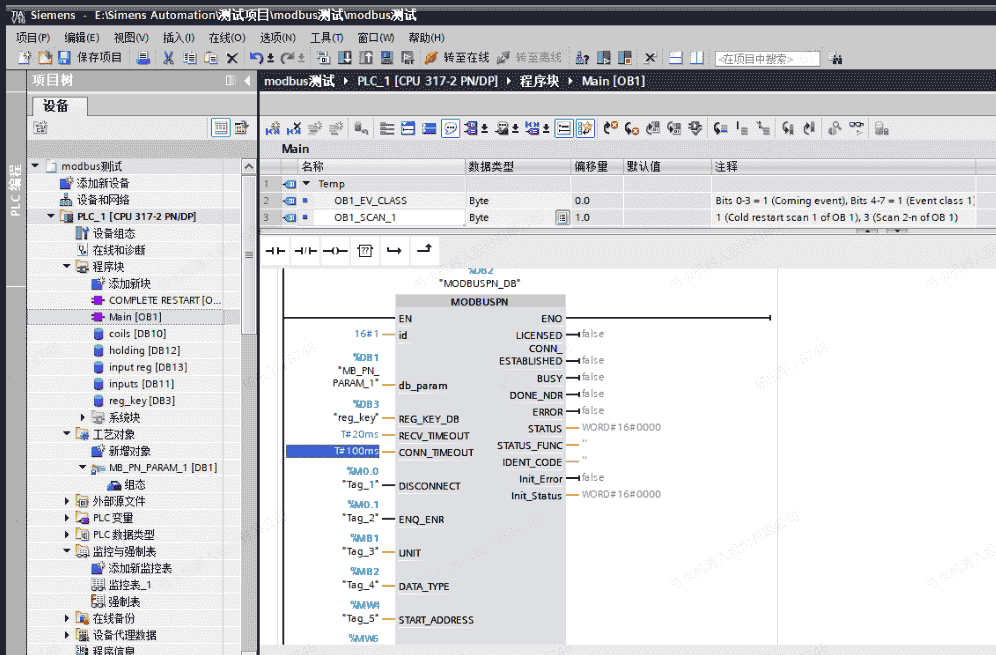Click the close branch icon
This screenshot has height=655, width=996.
point(424,249)
